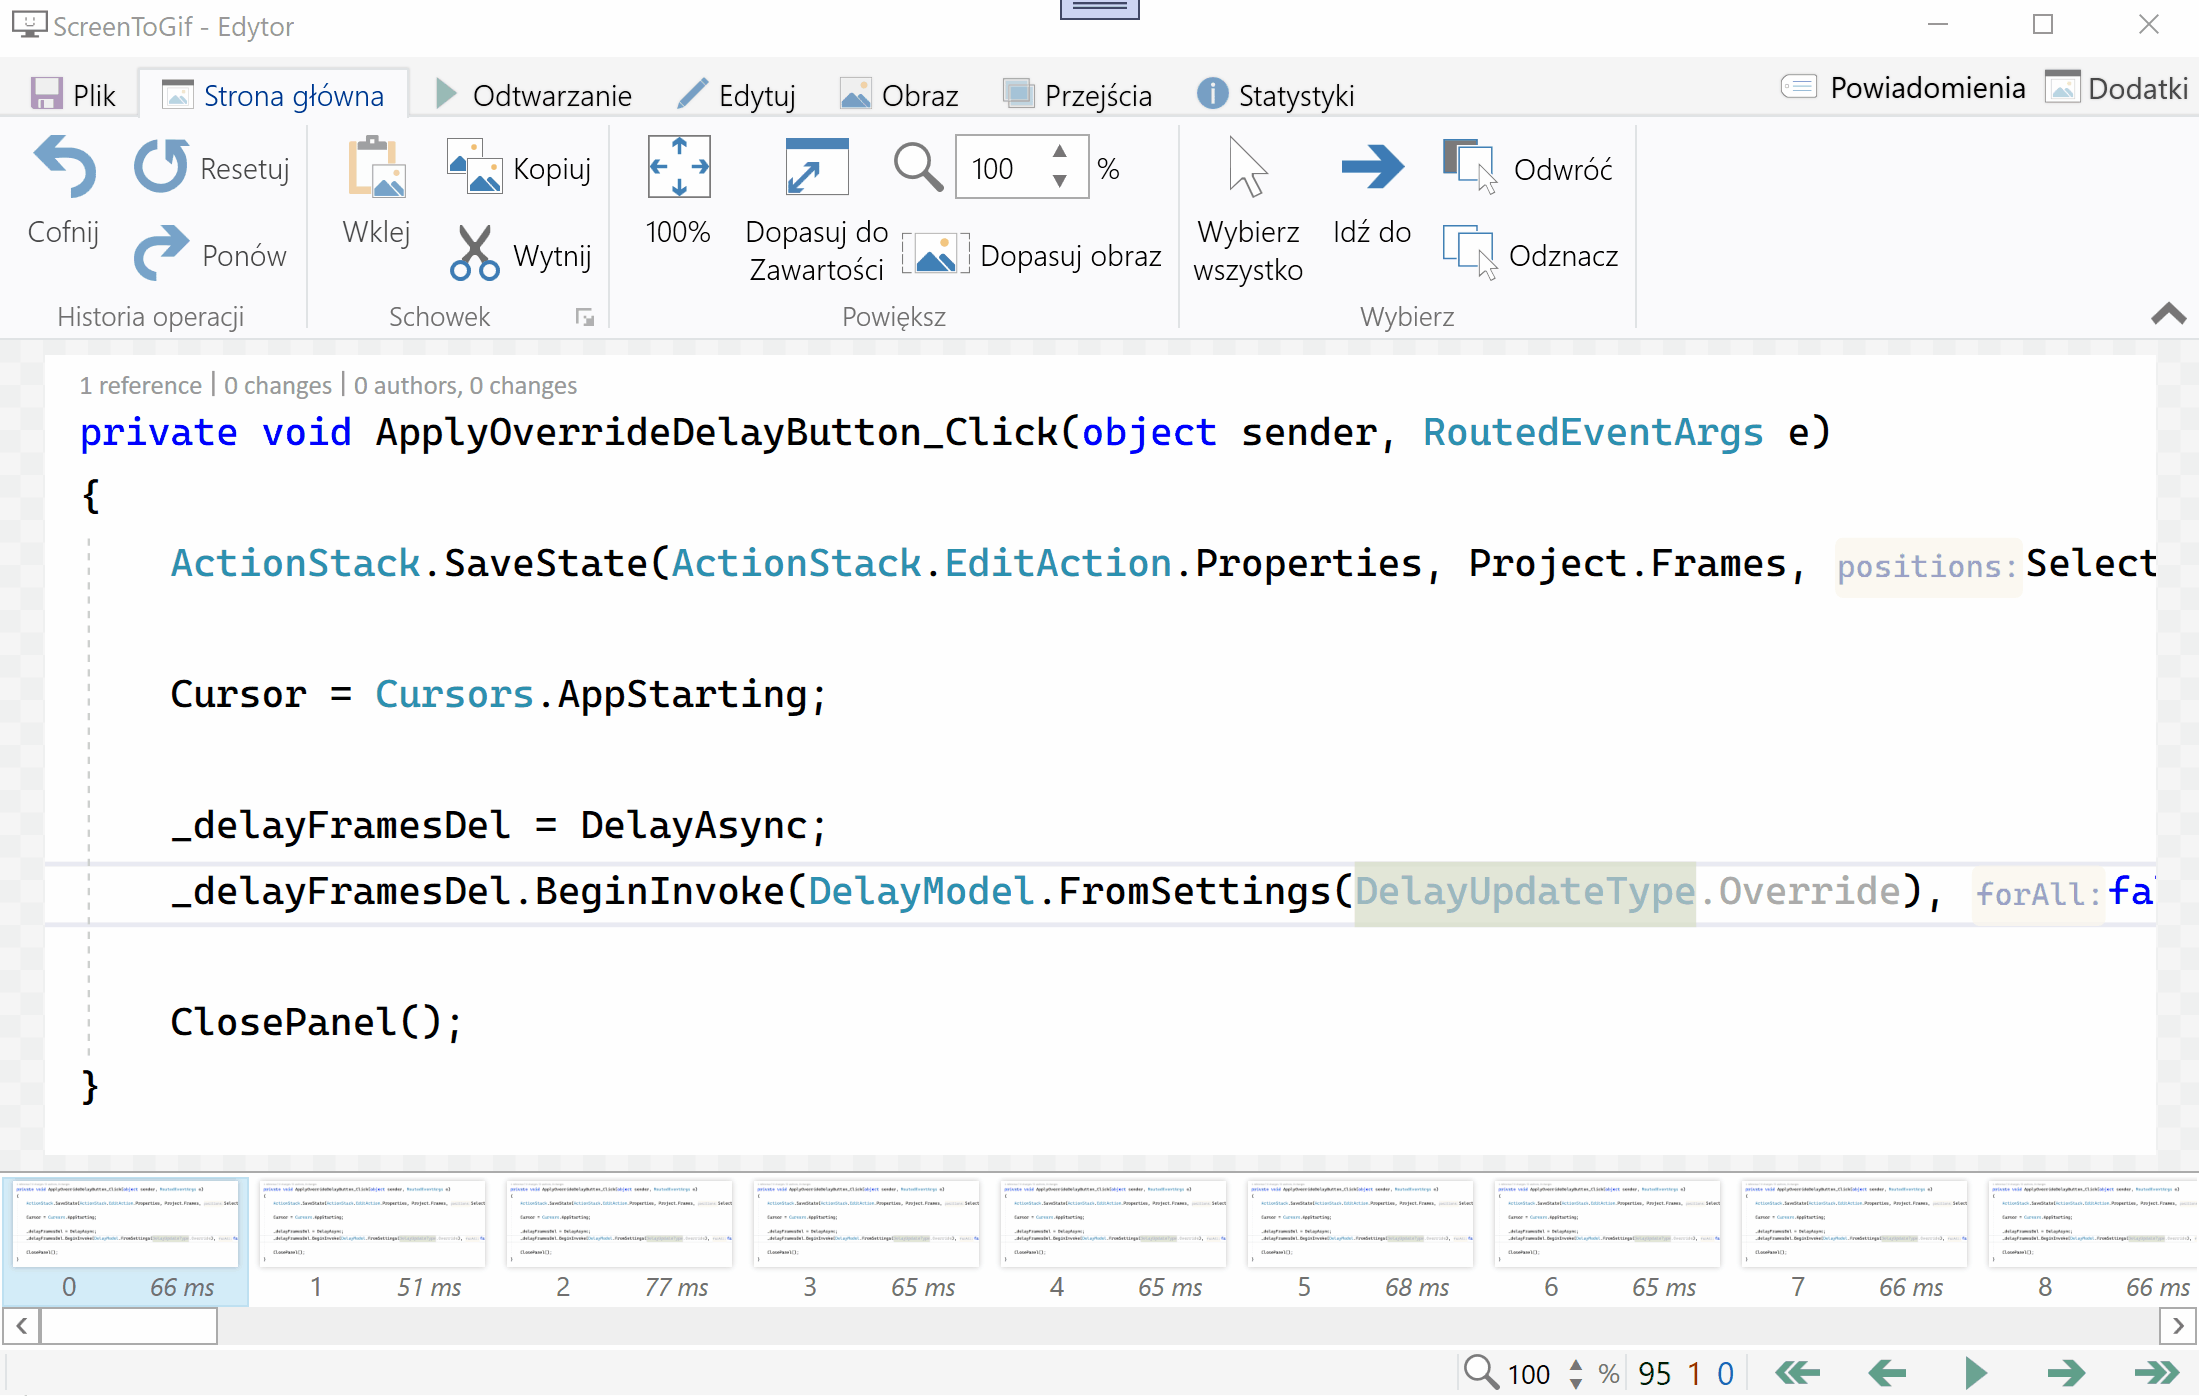Viewport: 2199px width, 1396px height.
Task: Click Dopasuj do Zawartości icon
Action: click(x=816, y=167)
